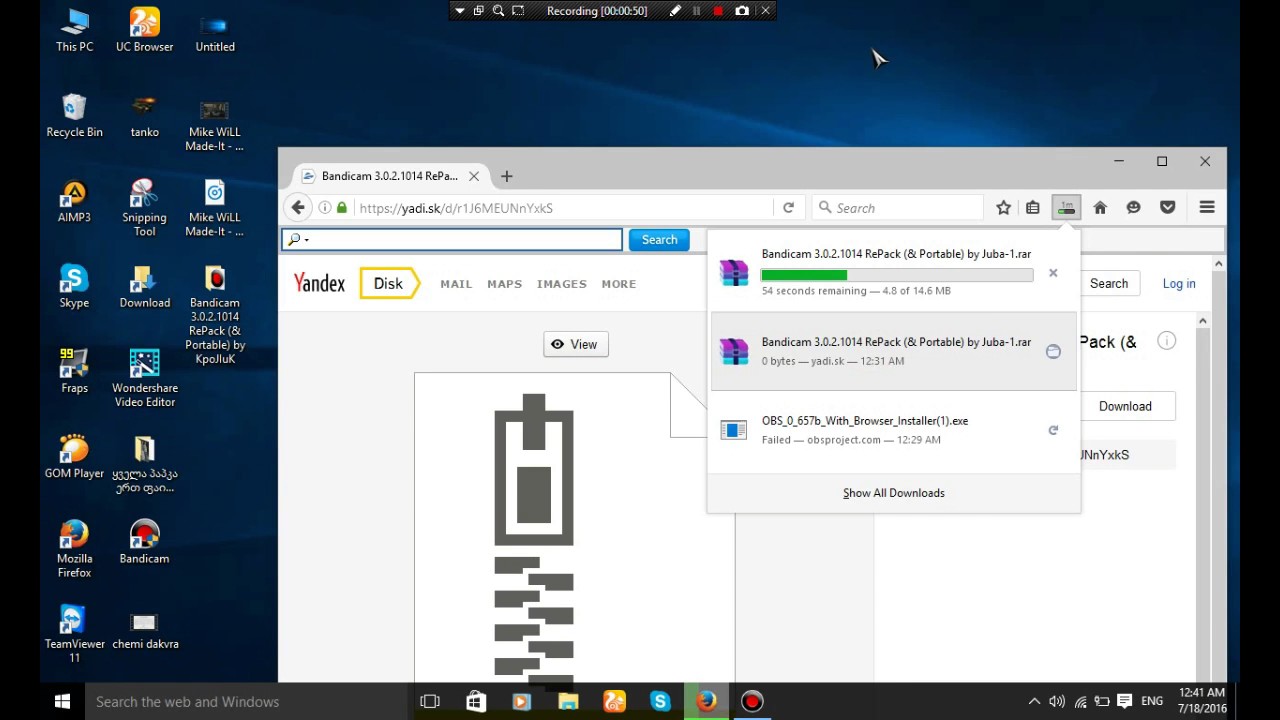Open the AIMP3 desktop shortcut

[x=74, y=201]
